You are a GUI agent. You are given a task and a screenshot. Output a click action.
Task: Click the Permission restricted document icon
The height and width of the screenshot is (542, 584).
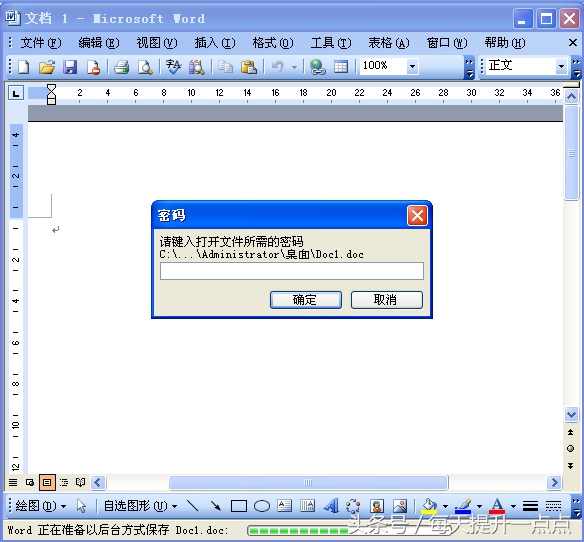93,67
